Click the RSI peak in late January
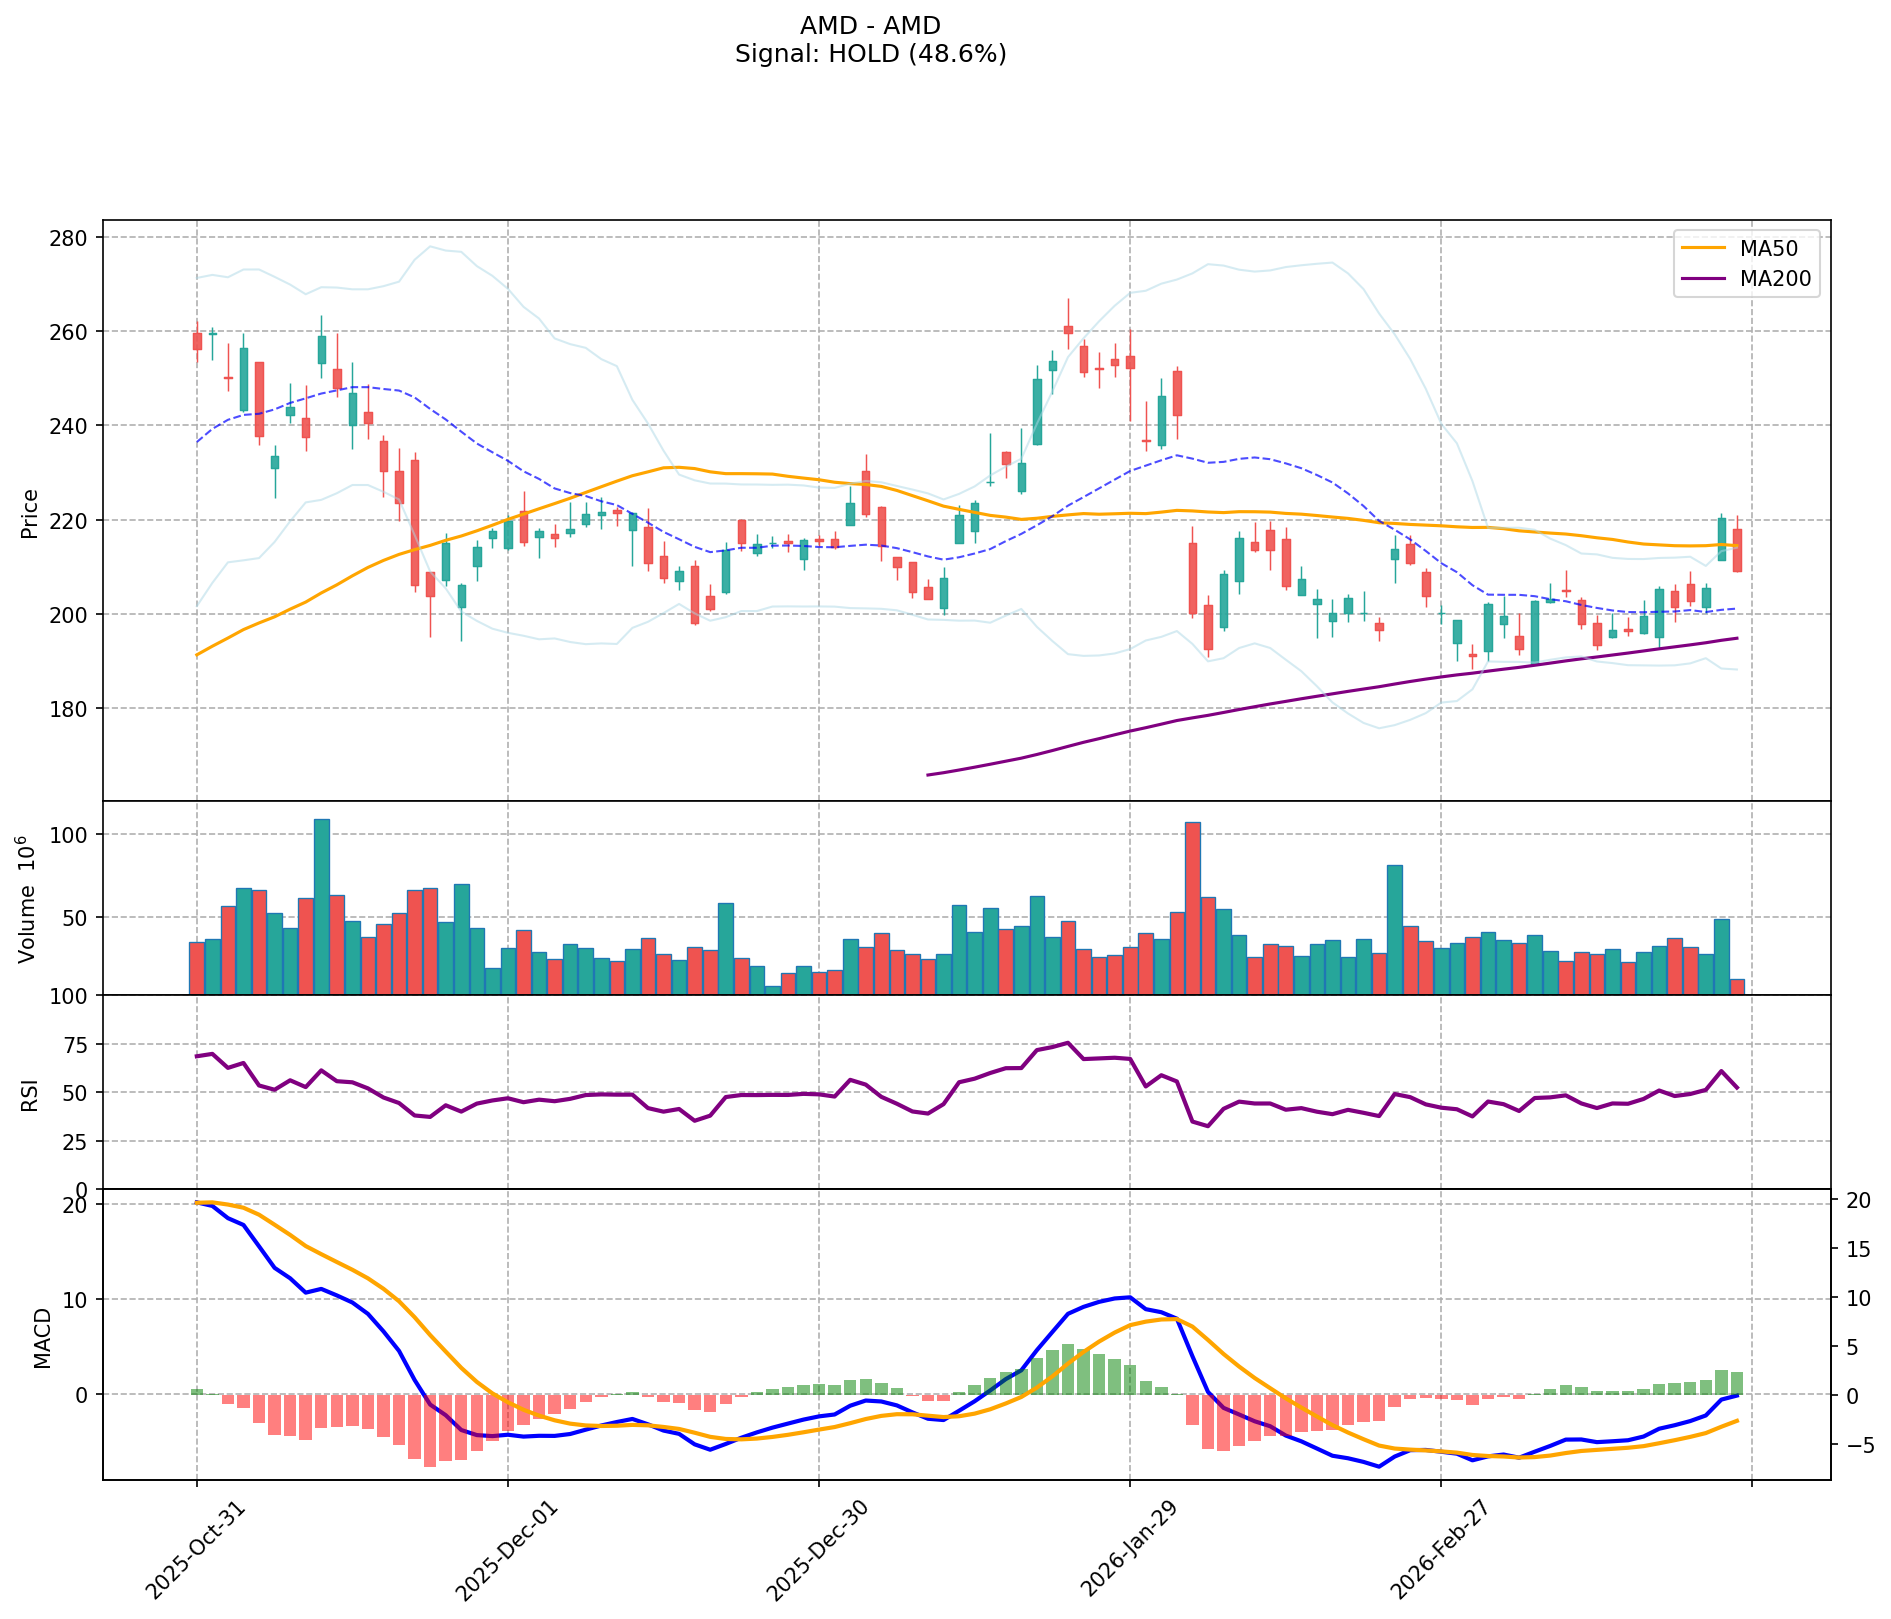Image resolution: width=1891 pixels, height=1619 pixels. [x=1068, y=1043]
